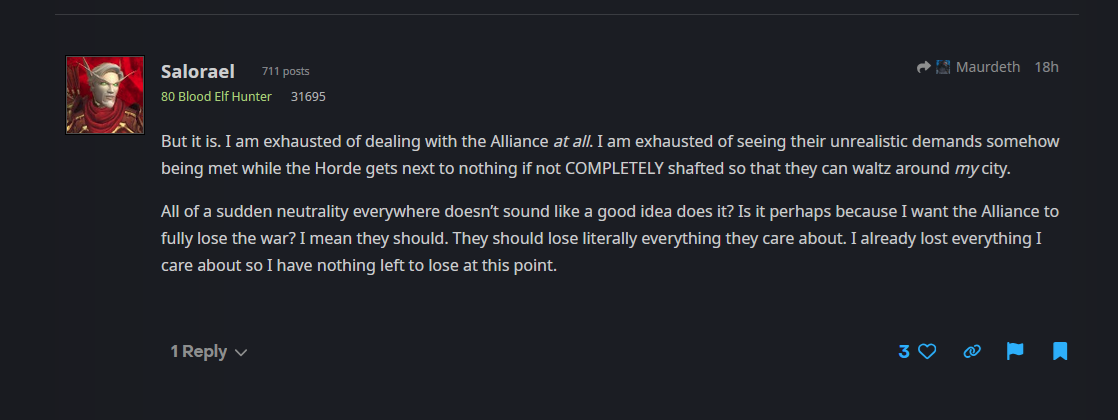Jump to Maurdeth's replied-to post
1118x420 pixels.
[988, 67]
